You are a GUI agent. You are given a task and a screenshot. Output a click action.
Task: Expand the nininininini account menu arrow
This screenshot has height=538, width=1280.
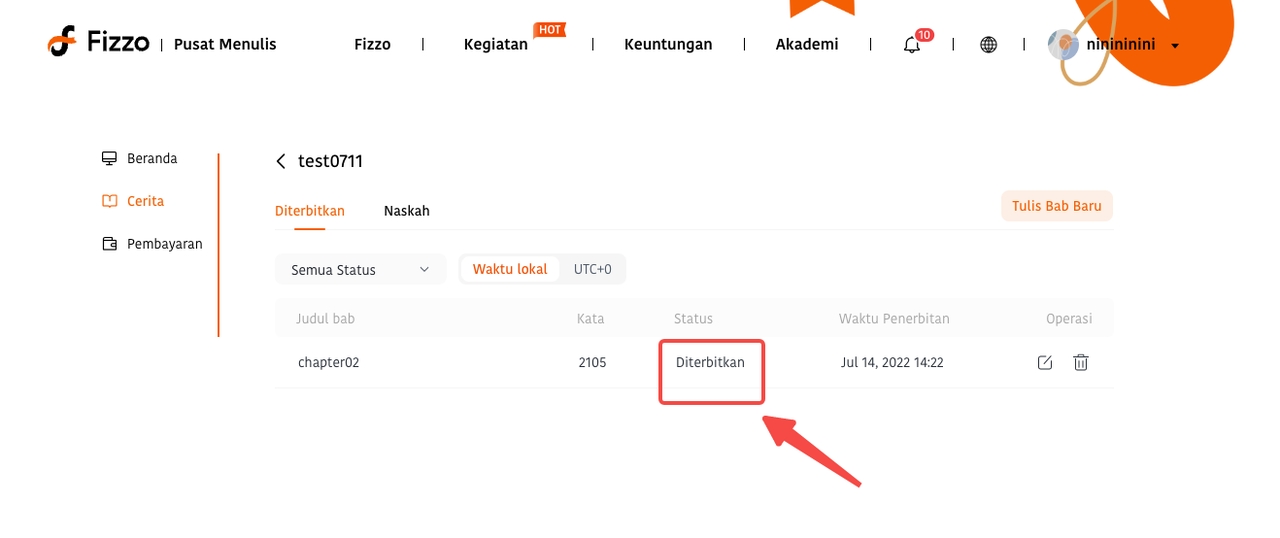(1175, 46)
